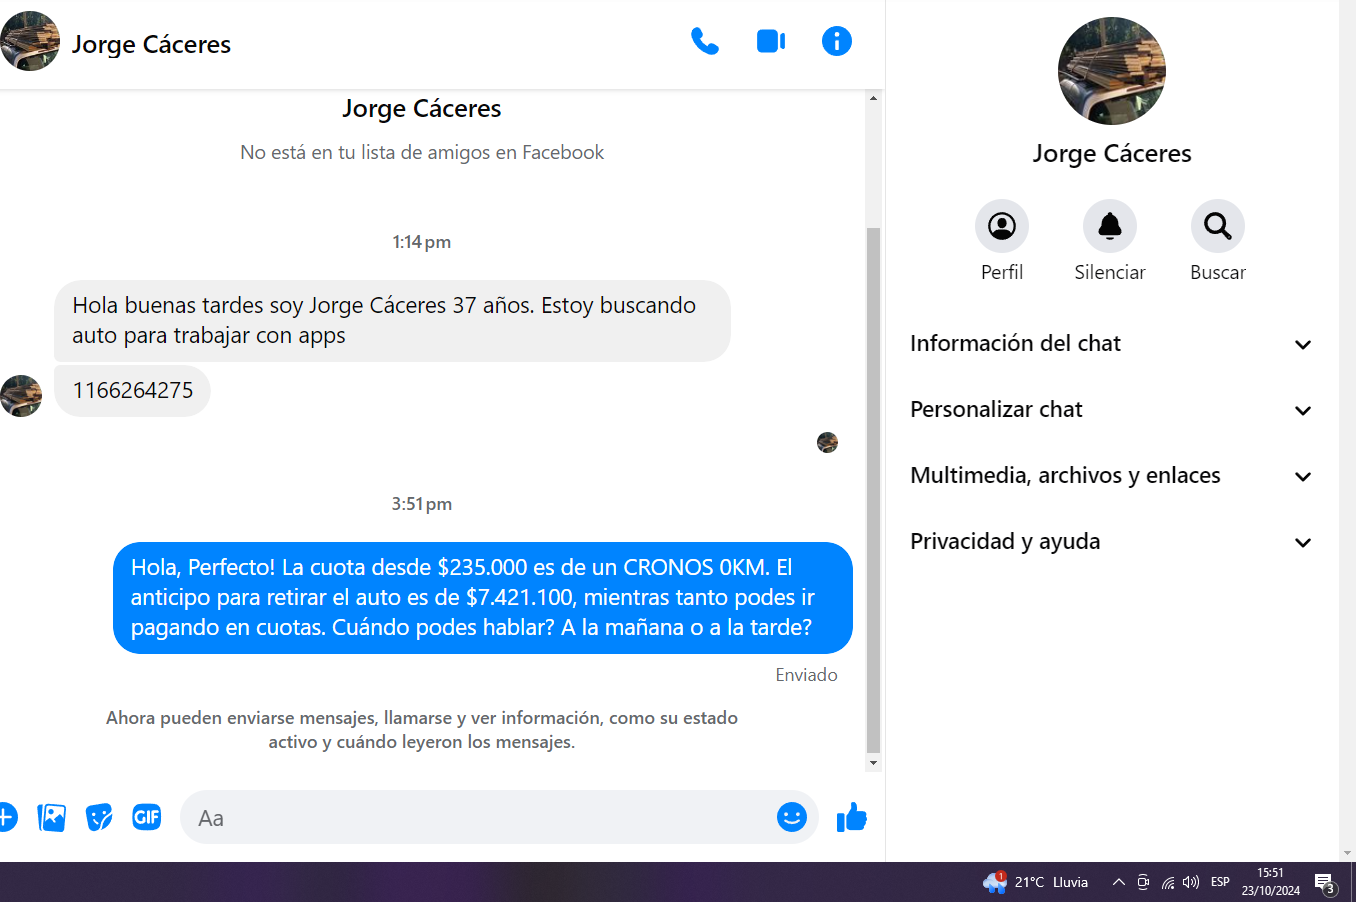The width and height of the screenshot is (1356, 902).
Task: Open the volume control in system tray
Action: [x=1191, y=882]
